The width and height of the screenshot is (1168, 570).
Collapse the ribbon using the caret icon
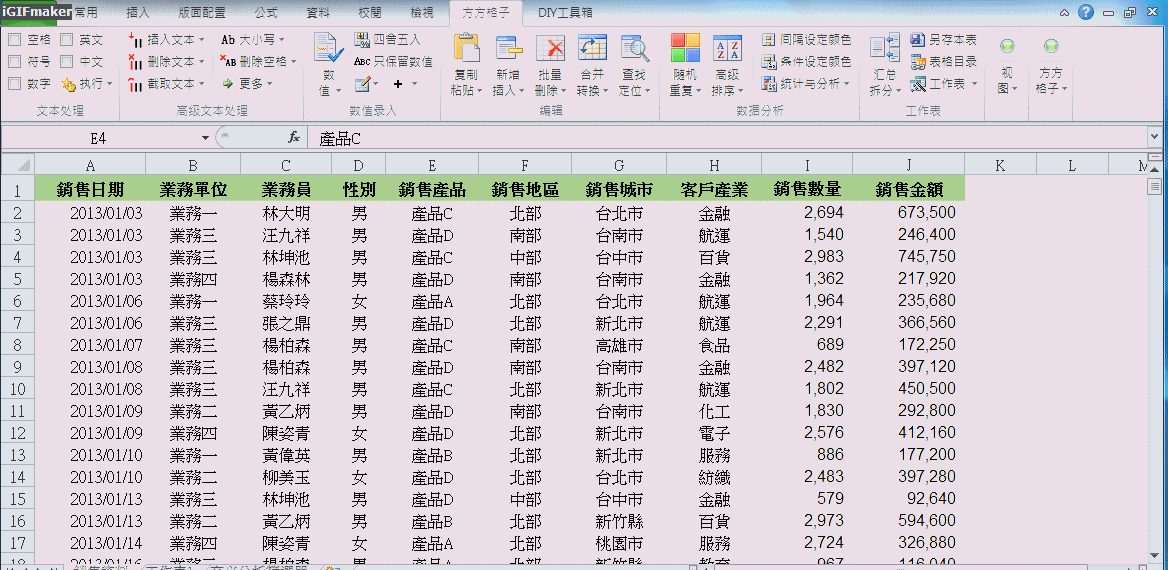coord(1065,13)
